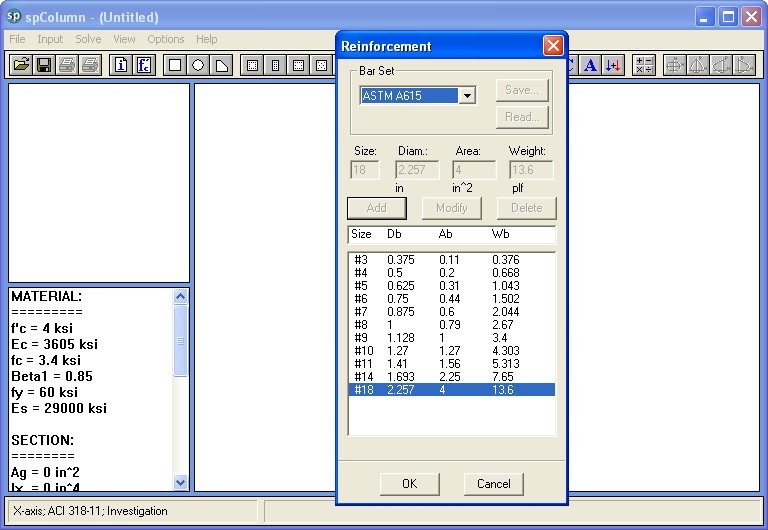Click the Diam. input field showing 2.257
768x530 pixels.
417,170
